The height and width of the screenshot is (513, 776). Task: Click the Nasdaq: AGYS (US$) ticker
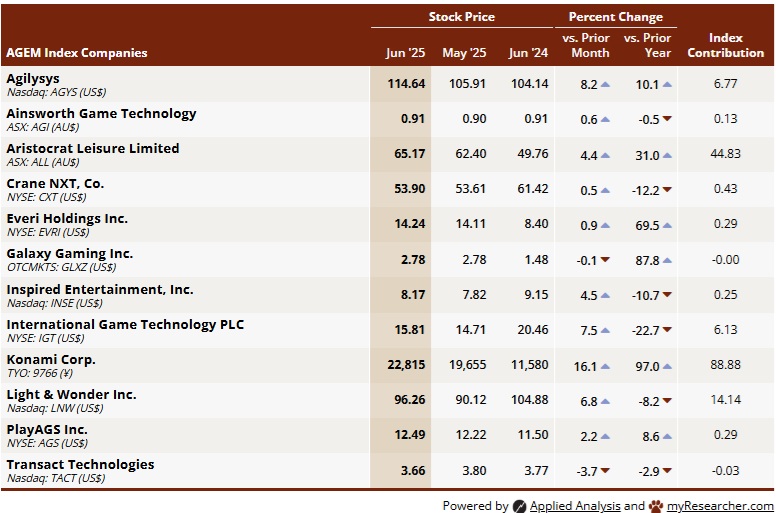[56, 92]
